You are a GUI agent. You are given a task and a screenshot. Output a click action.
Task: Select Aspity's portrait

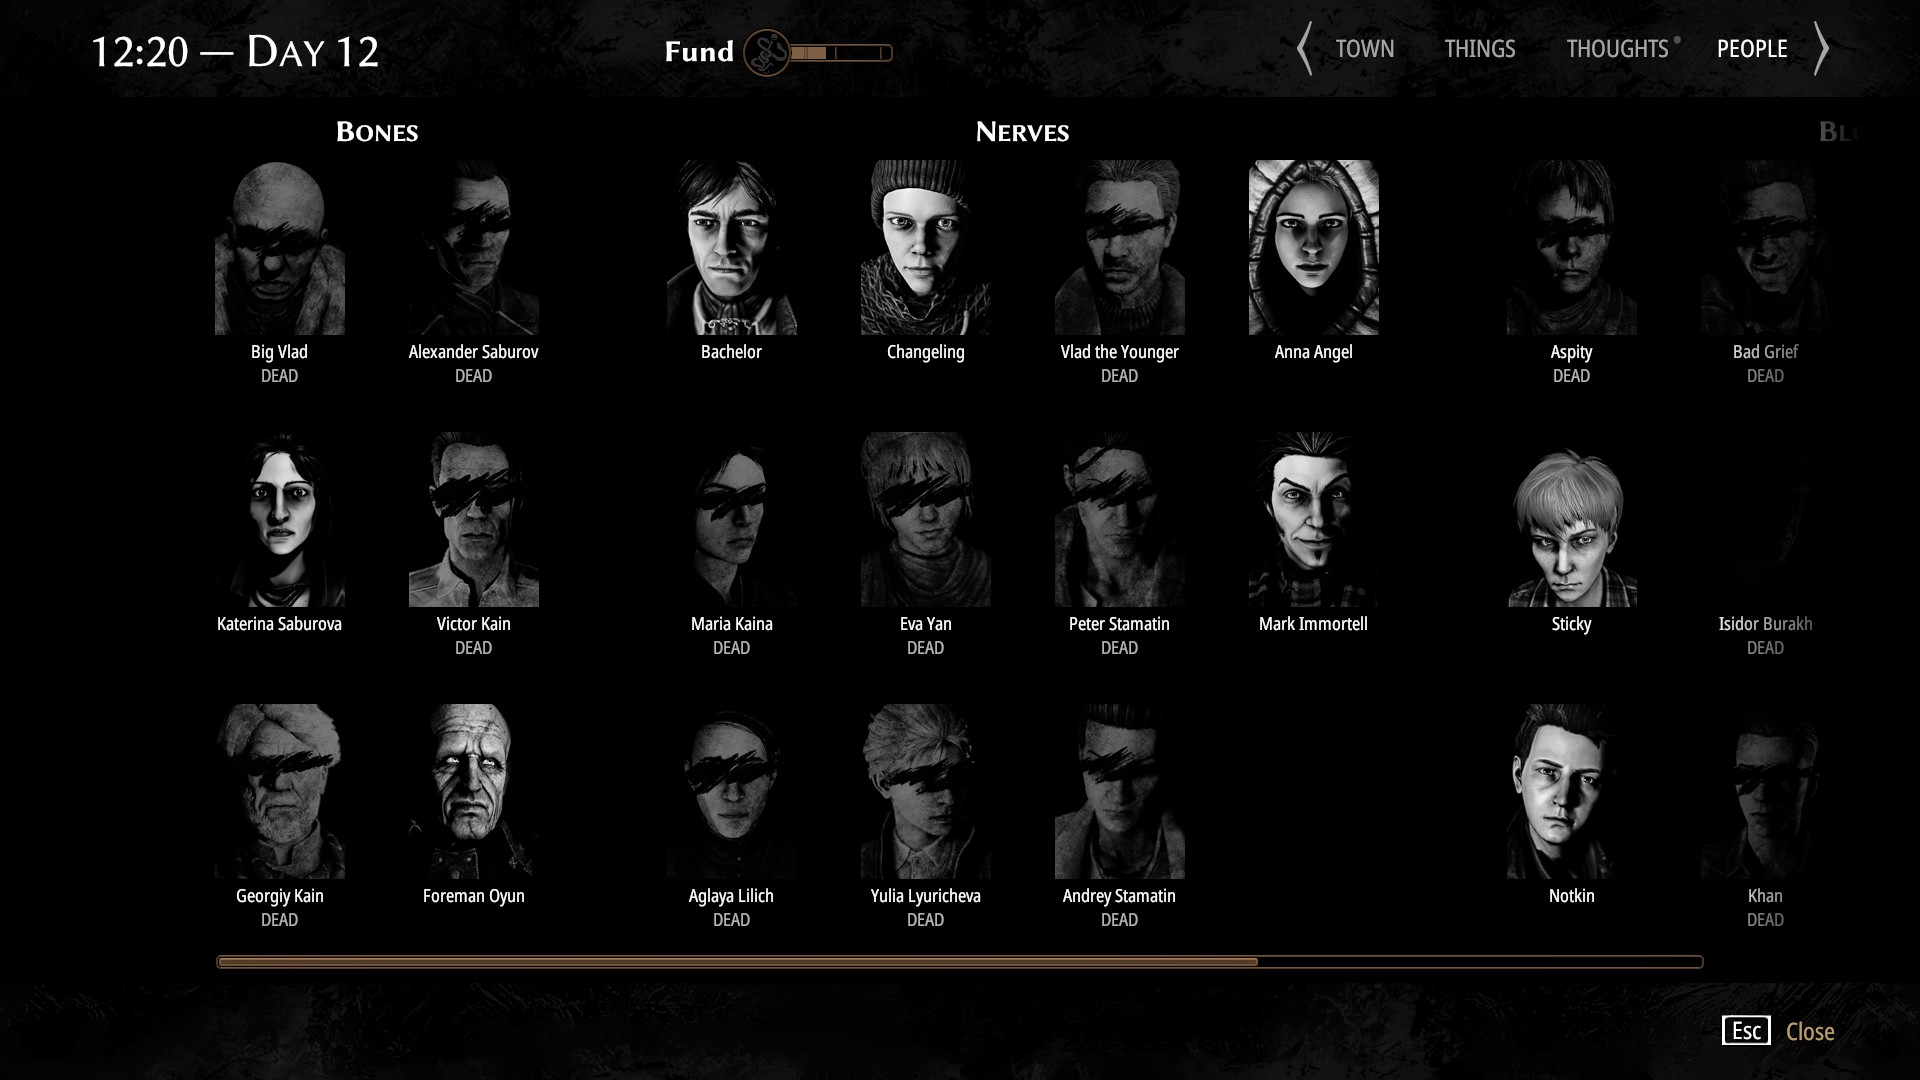[1572, 247]
